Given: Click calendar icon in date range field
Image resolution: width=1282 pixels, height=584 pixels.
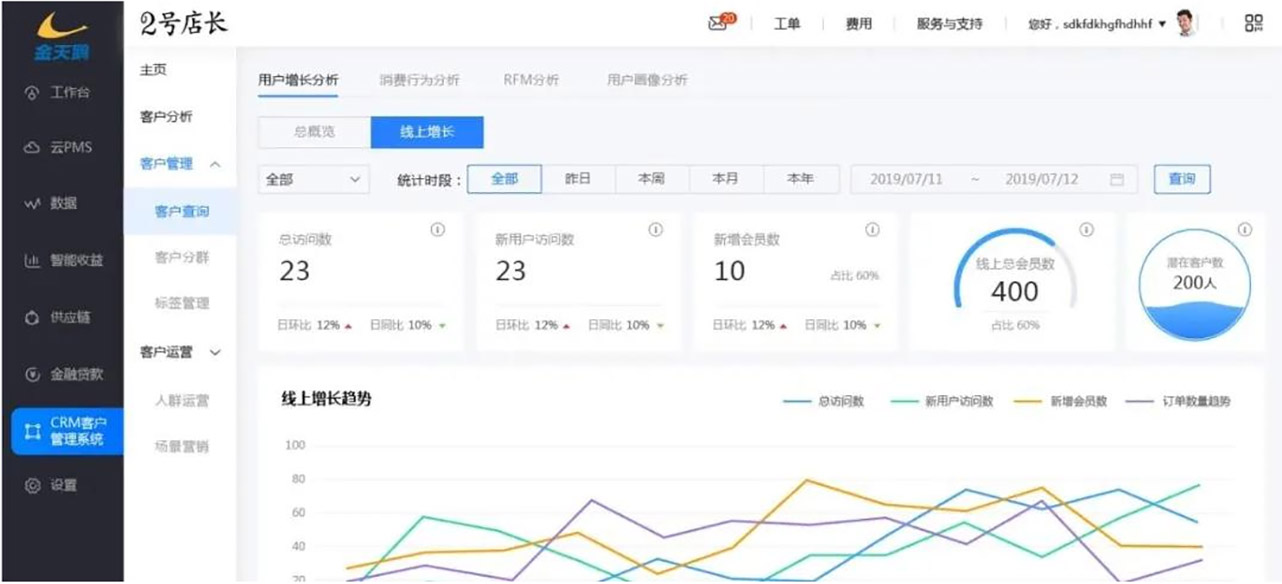Looking at the screenshot, I should (x=1117, y=180).
